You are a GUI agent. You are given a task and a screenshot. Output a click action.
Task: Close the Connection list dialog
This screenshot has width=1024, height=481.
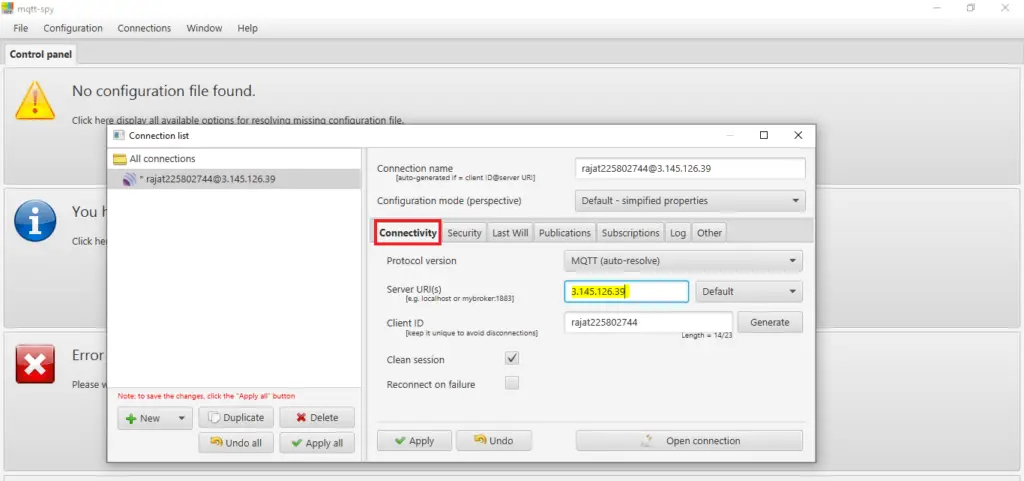click(x=797, y=135)
